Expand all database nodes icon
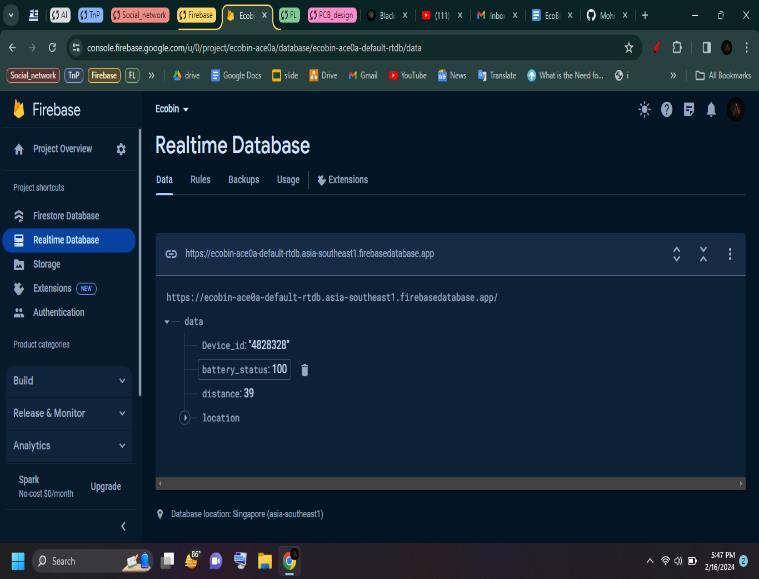Image resolution: width=759 pixels, height=579 pixels. (x=677, y=254)
